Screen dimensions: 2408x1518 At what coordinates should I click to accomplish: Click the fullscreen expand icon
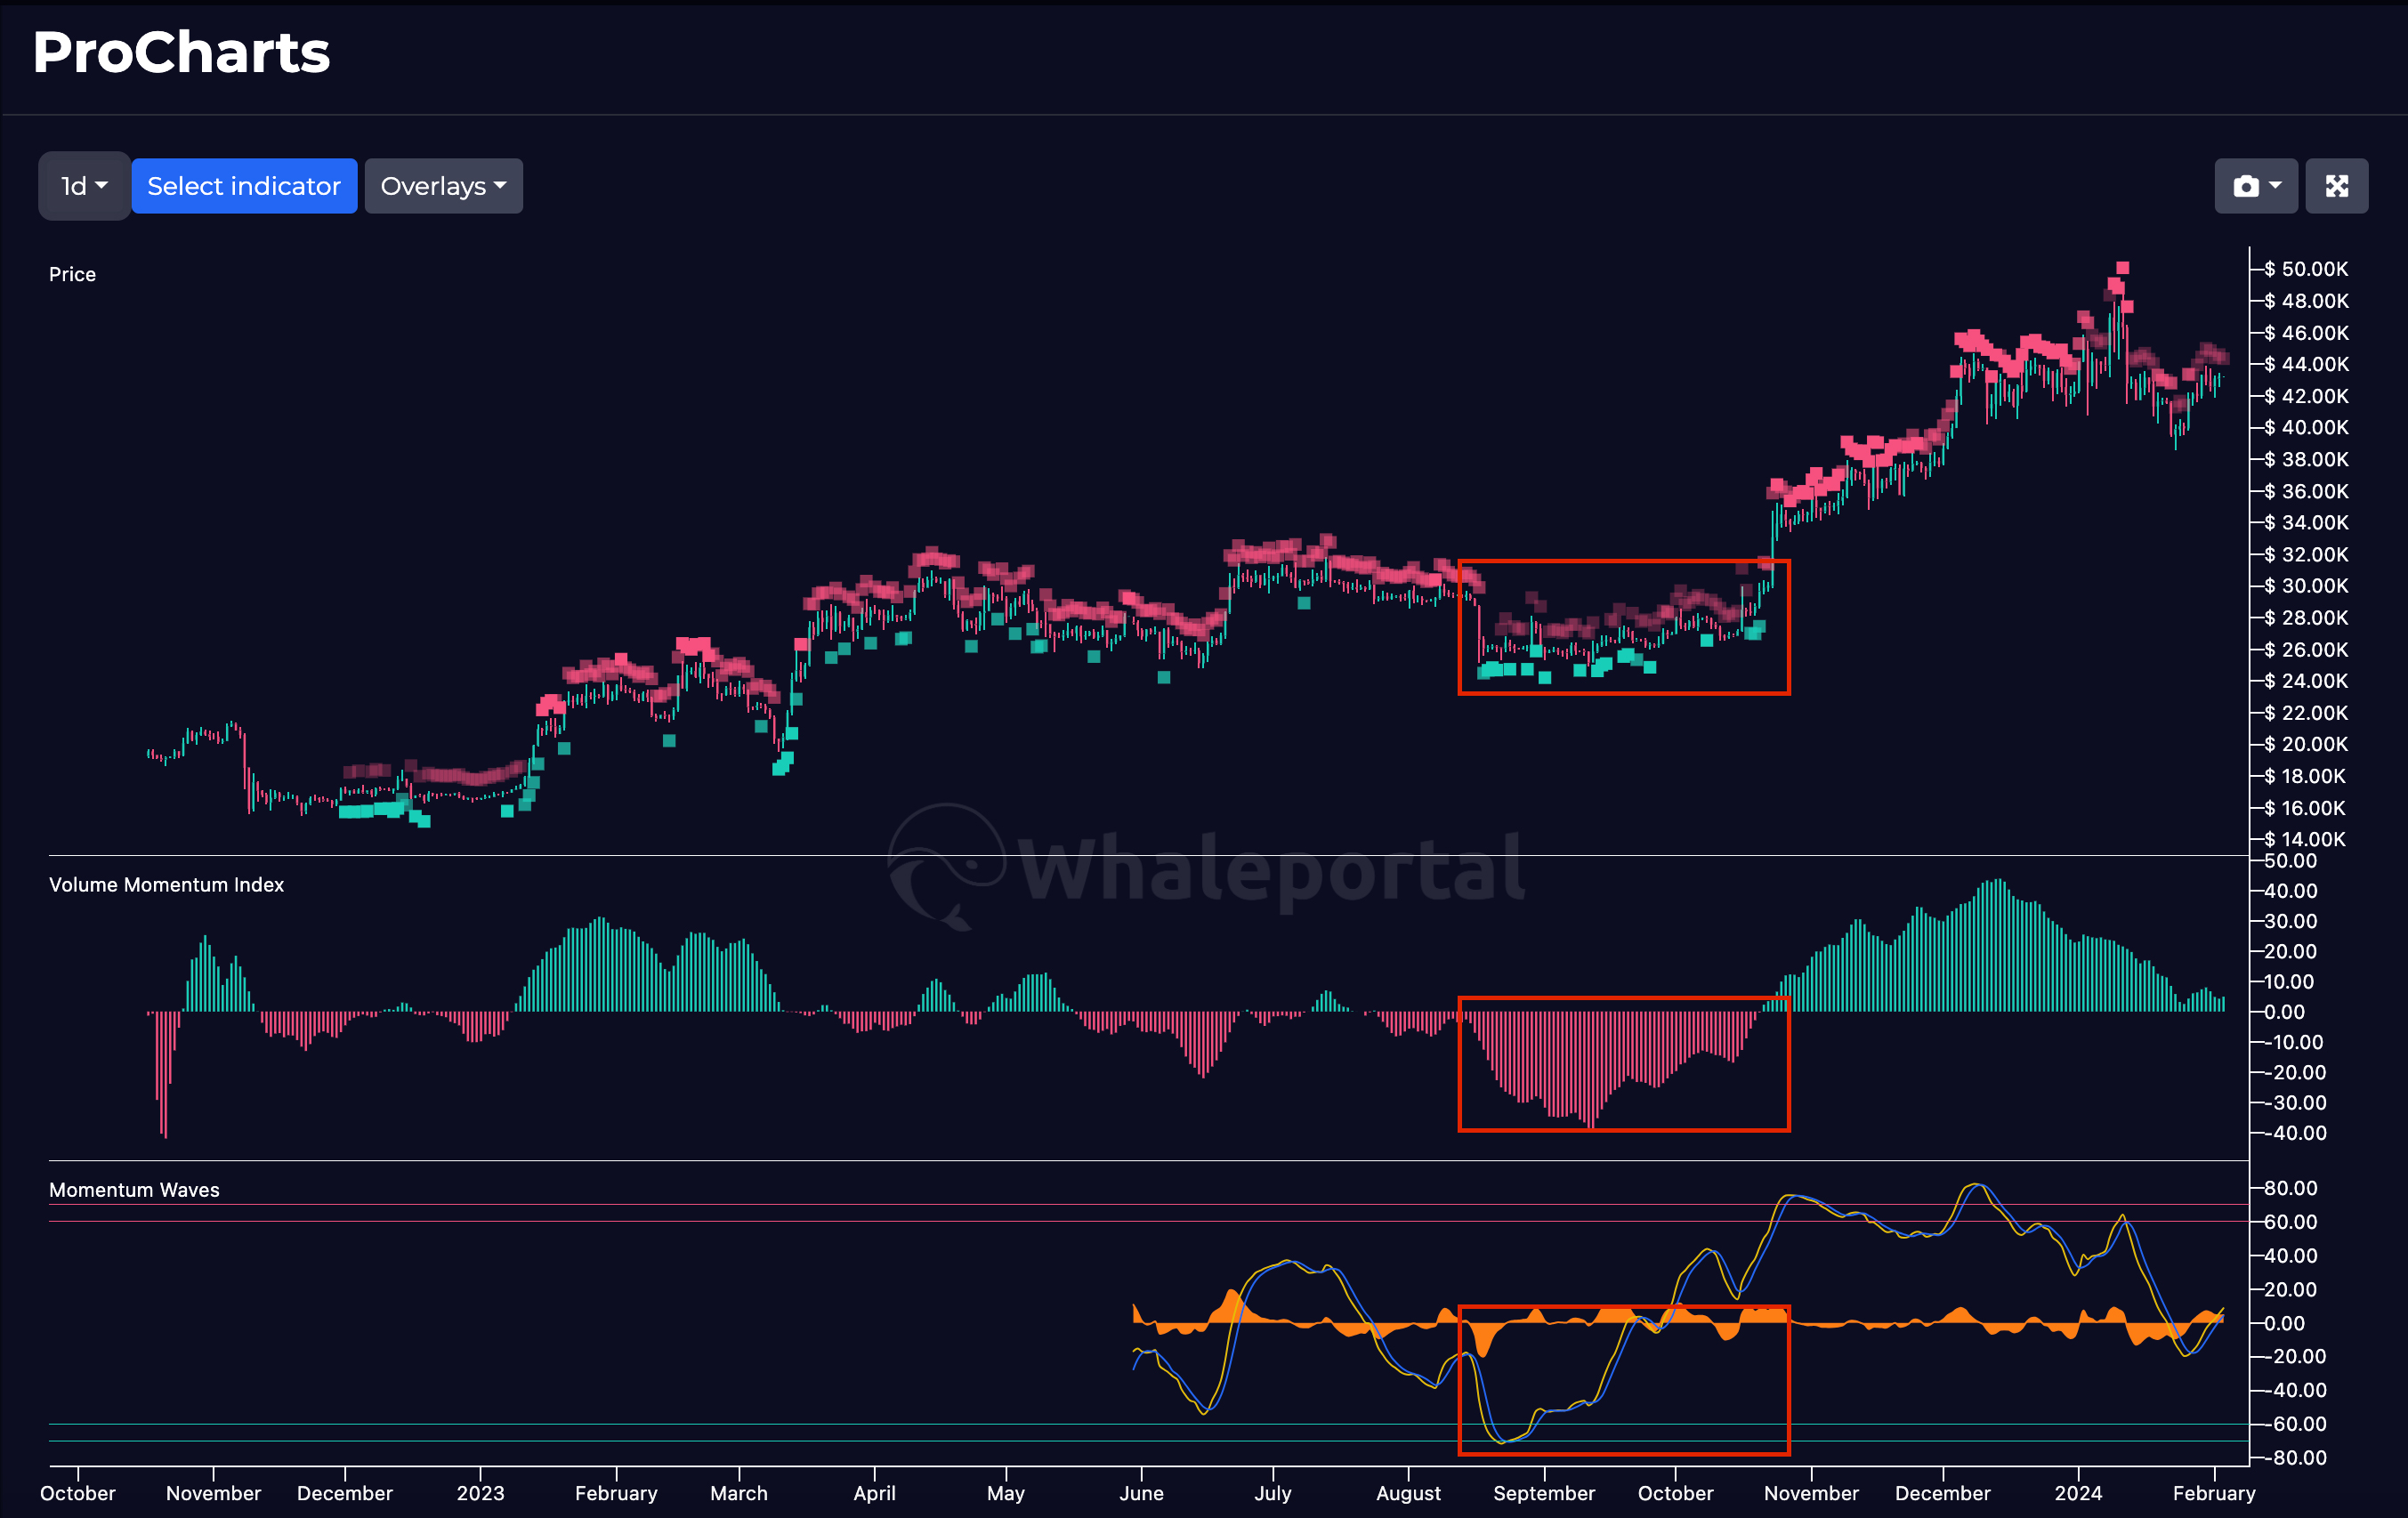(x=2336, y=186)
